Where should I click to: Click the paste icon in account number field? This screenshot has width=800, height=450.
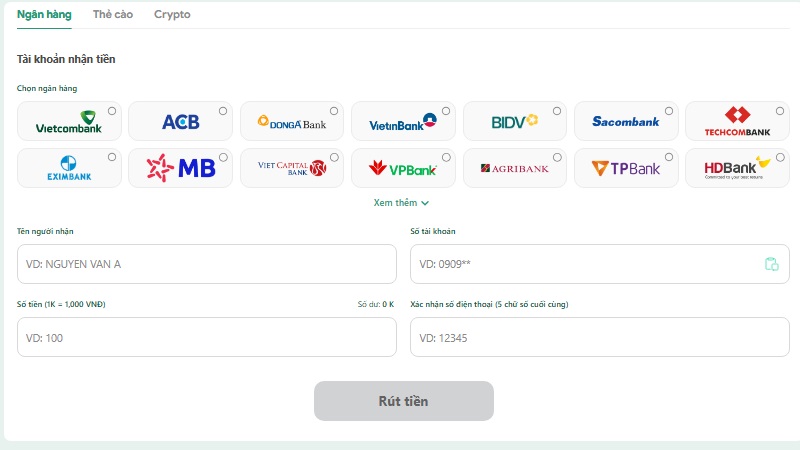(x=771, y=264)
